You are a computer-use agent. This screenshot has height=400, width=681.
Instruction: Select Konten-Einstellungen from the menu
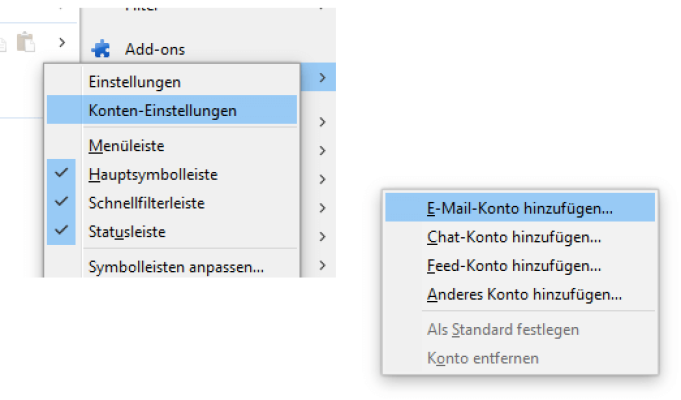point(162,110)
